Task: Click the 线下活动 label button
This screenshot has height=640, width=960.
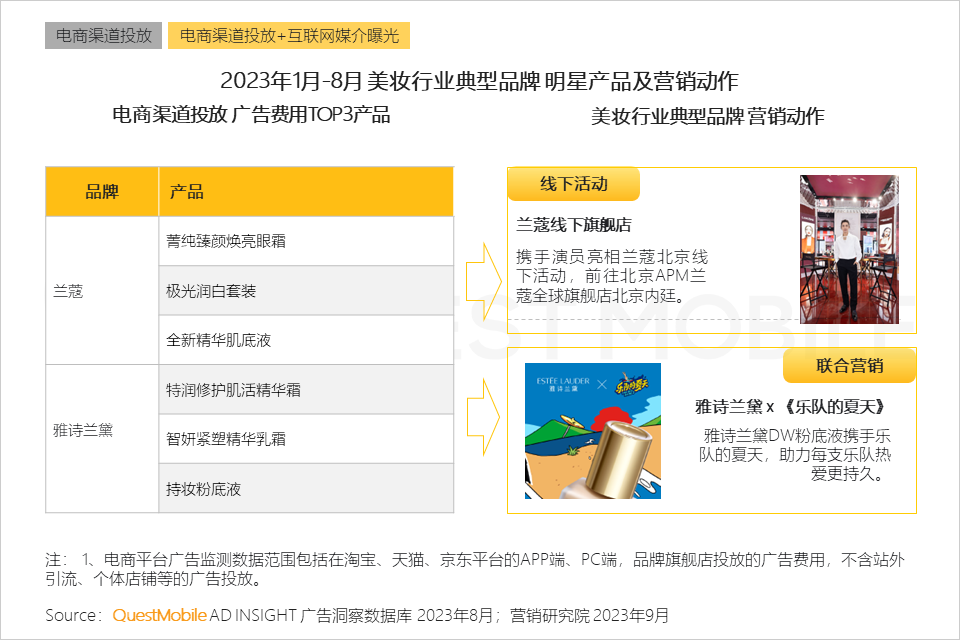Action: pos(573,184)
